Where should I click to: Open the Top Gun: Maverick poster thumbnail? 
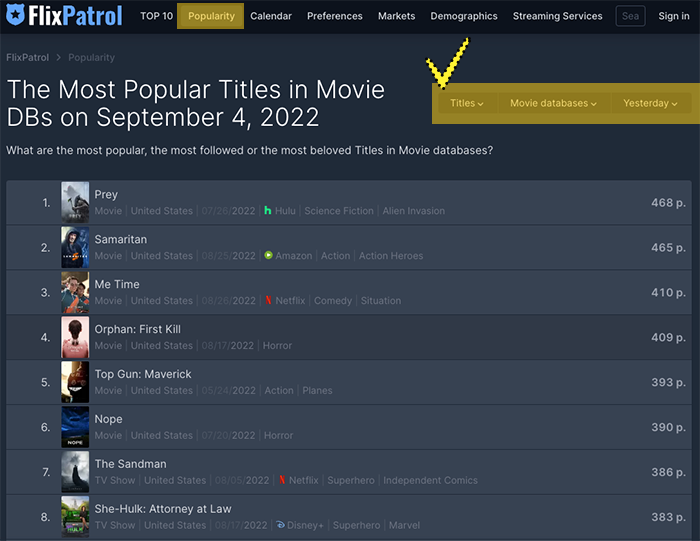75,382
